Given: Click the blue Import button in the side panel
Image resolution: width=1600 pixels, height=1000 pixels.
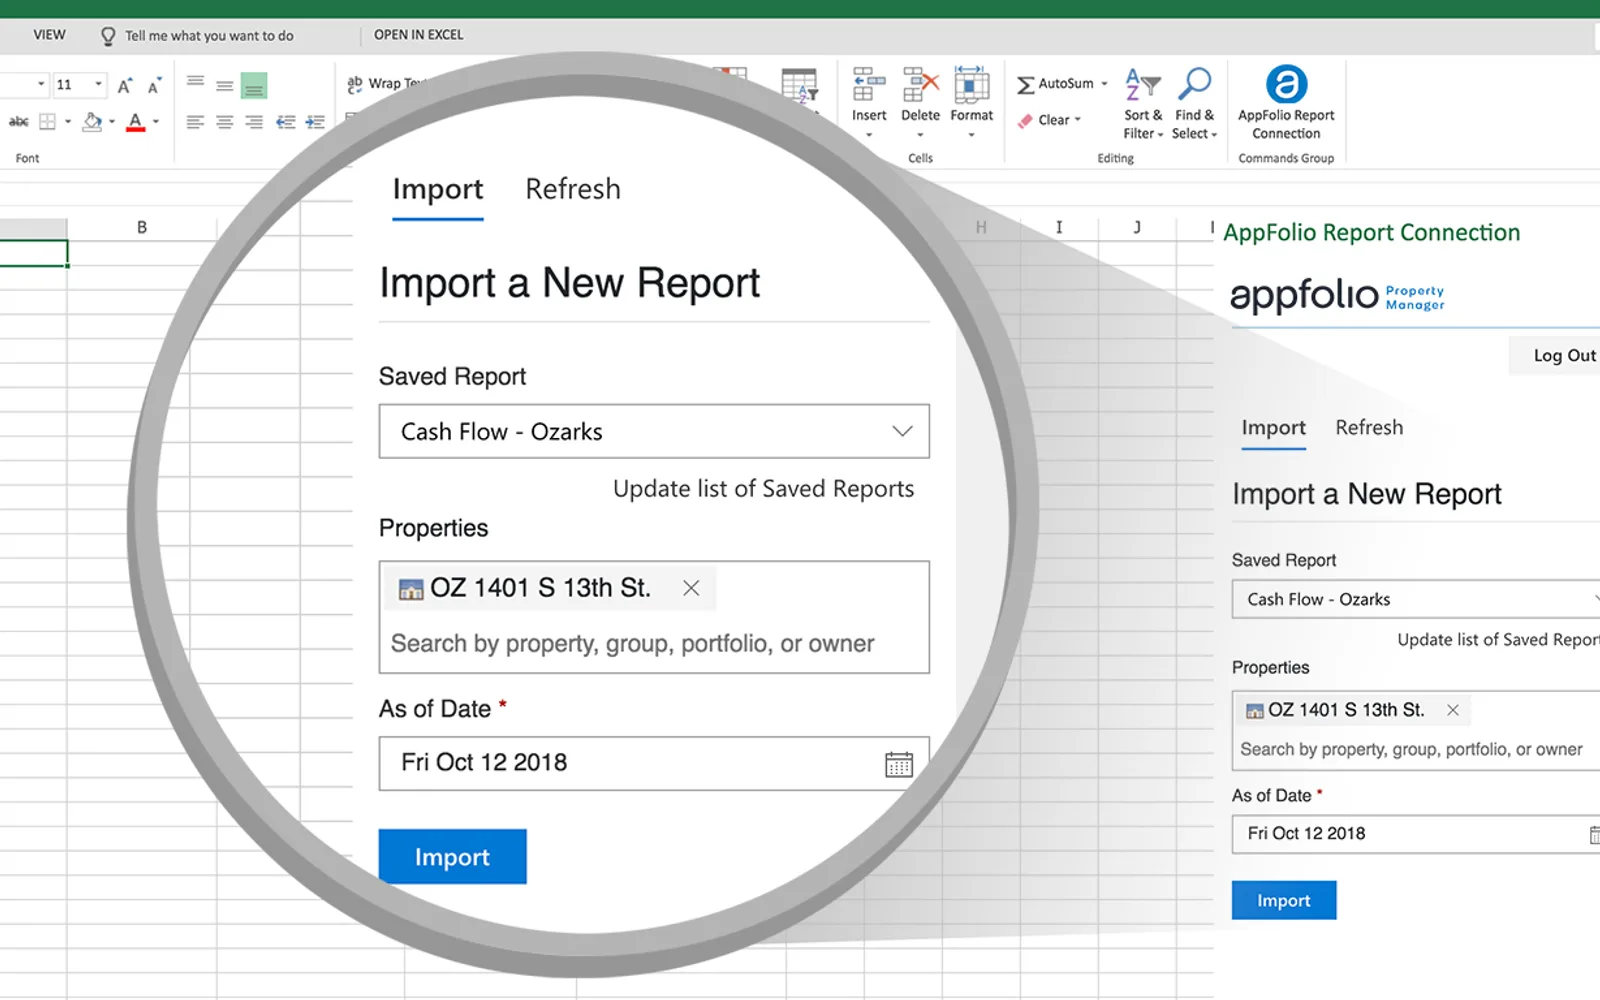Looking at the screenshot, I should [x=1284, y=900].
